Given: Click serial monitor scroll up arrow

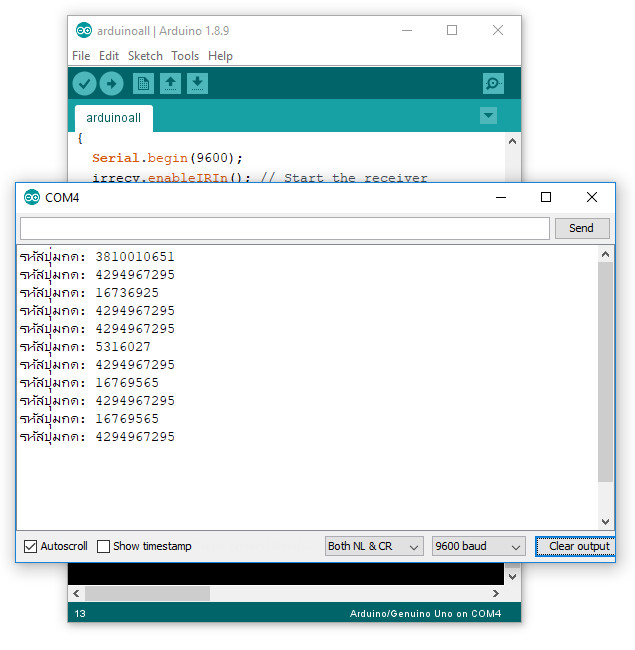Looking at the screenshot, I should click(605, 254).
